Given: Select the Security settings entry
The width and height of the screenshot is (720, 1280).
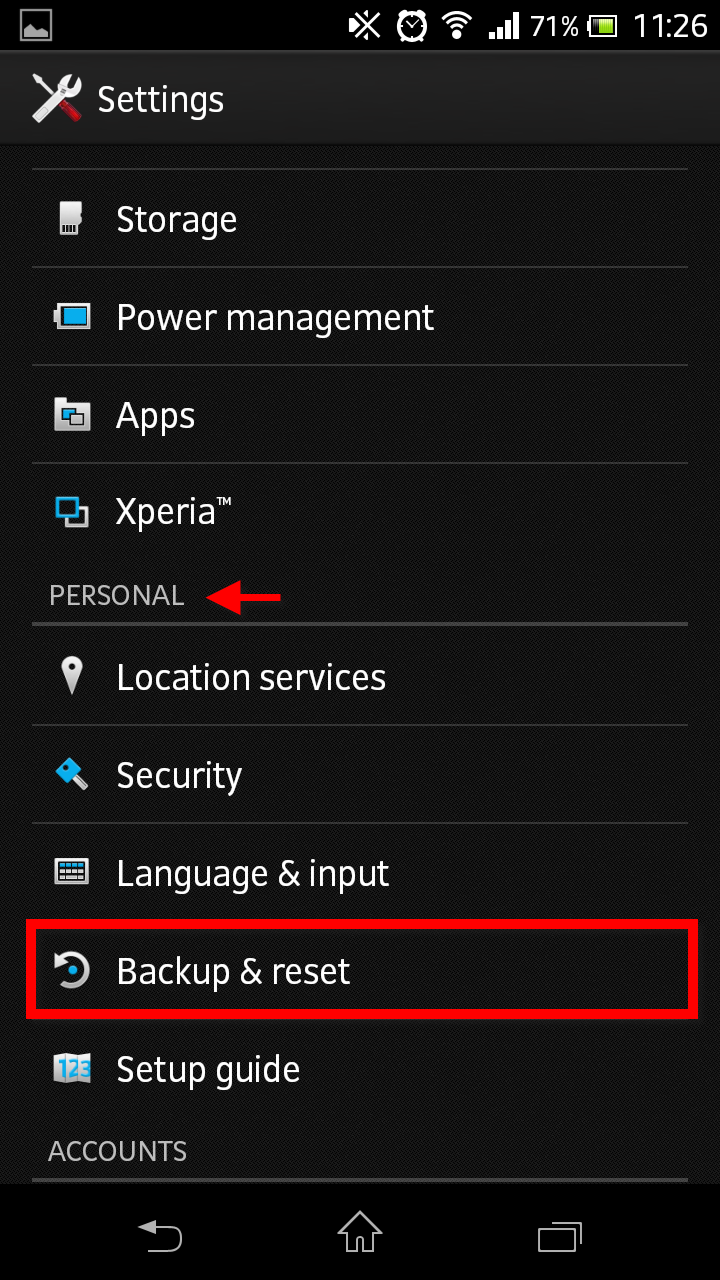Looking at the screenshot, I should pyautogui.click(x=300, y=774).
